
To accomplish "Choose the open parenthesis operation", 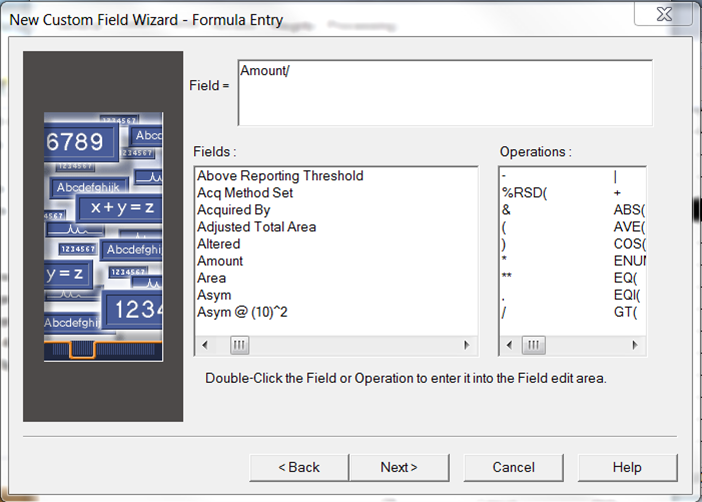I will [x=504, y=227].
